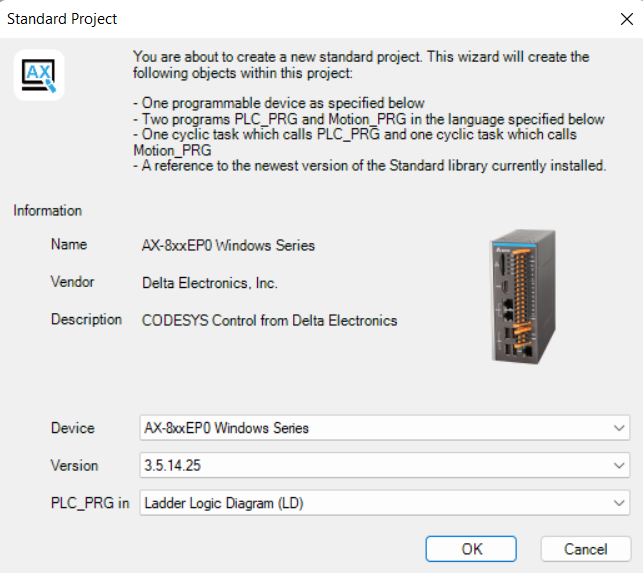Click the CODESYS Control description text
This screenshot has height=573, width=643.
click(270, 321)
